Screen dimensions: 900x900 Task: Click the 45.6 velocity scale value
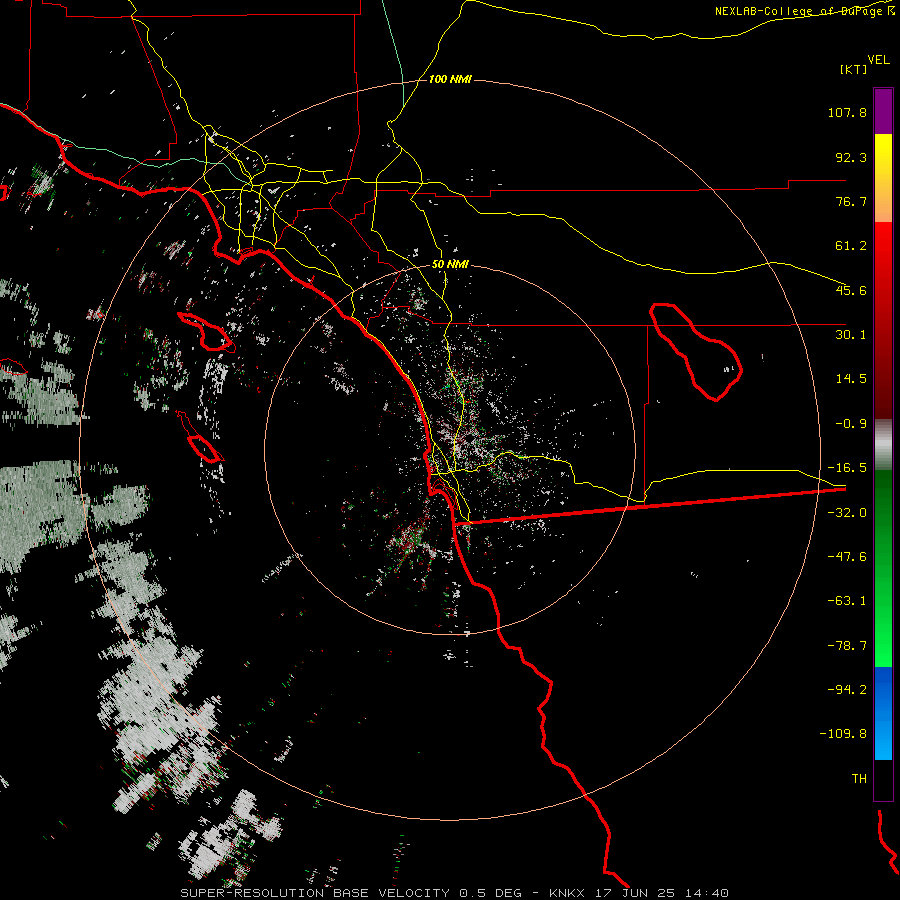coord(851,290)
